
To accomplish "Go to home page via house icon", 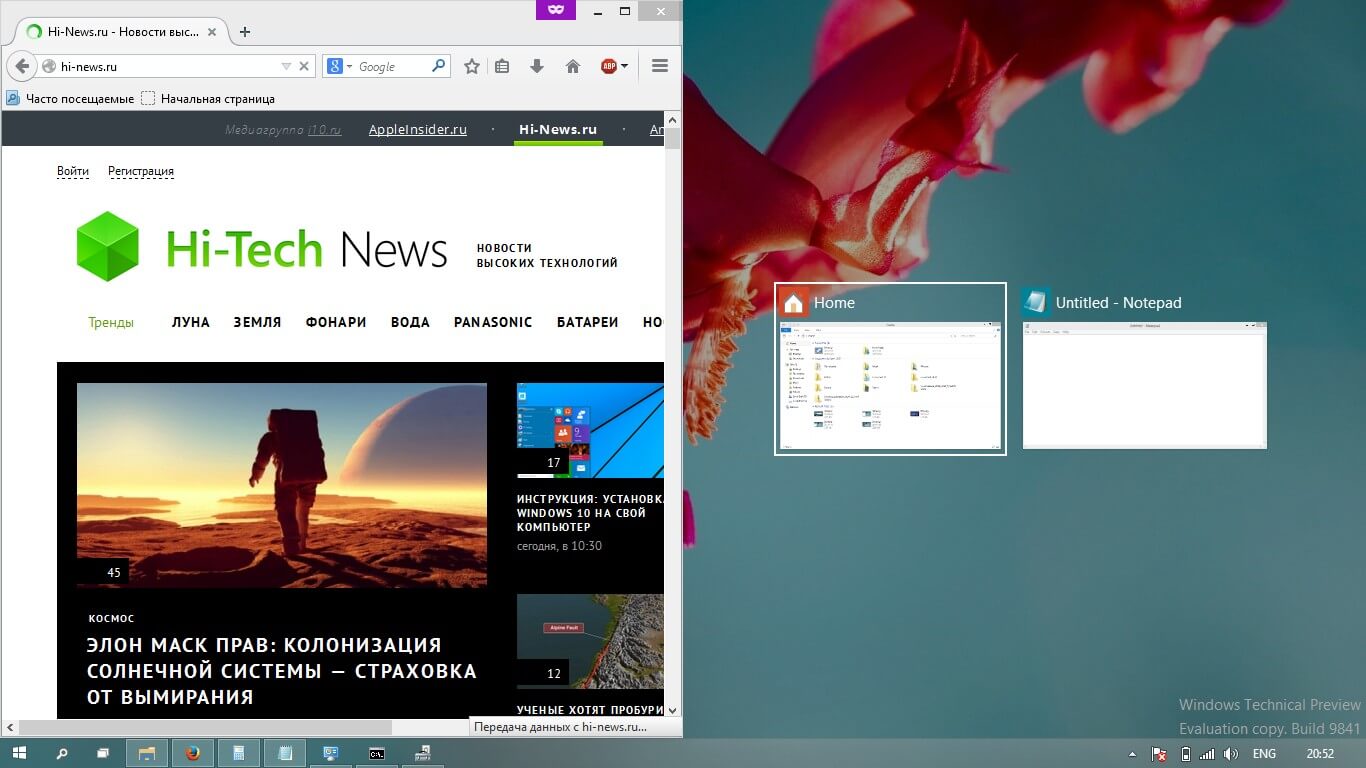I will tap(573, 67).
